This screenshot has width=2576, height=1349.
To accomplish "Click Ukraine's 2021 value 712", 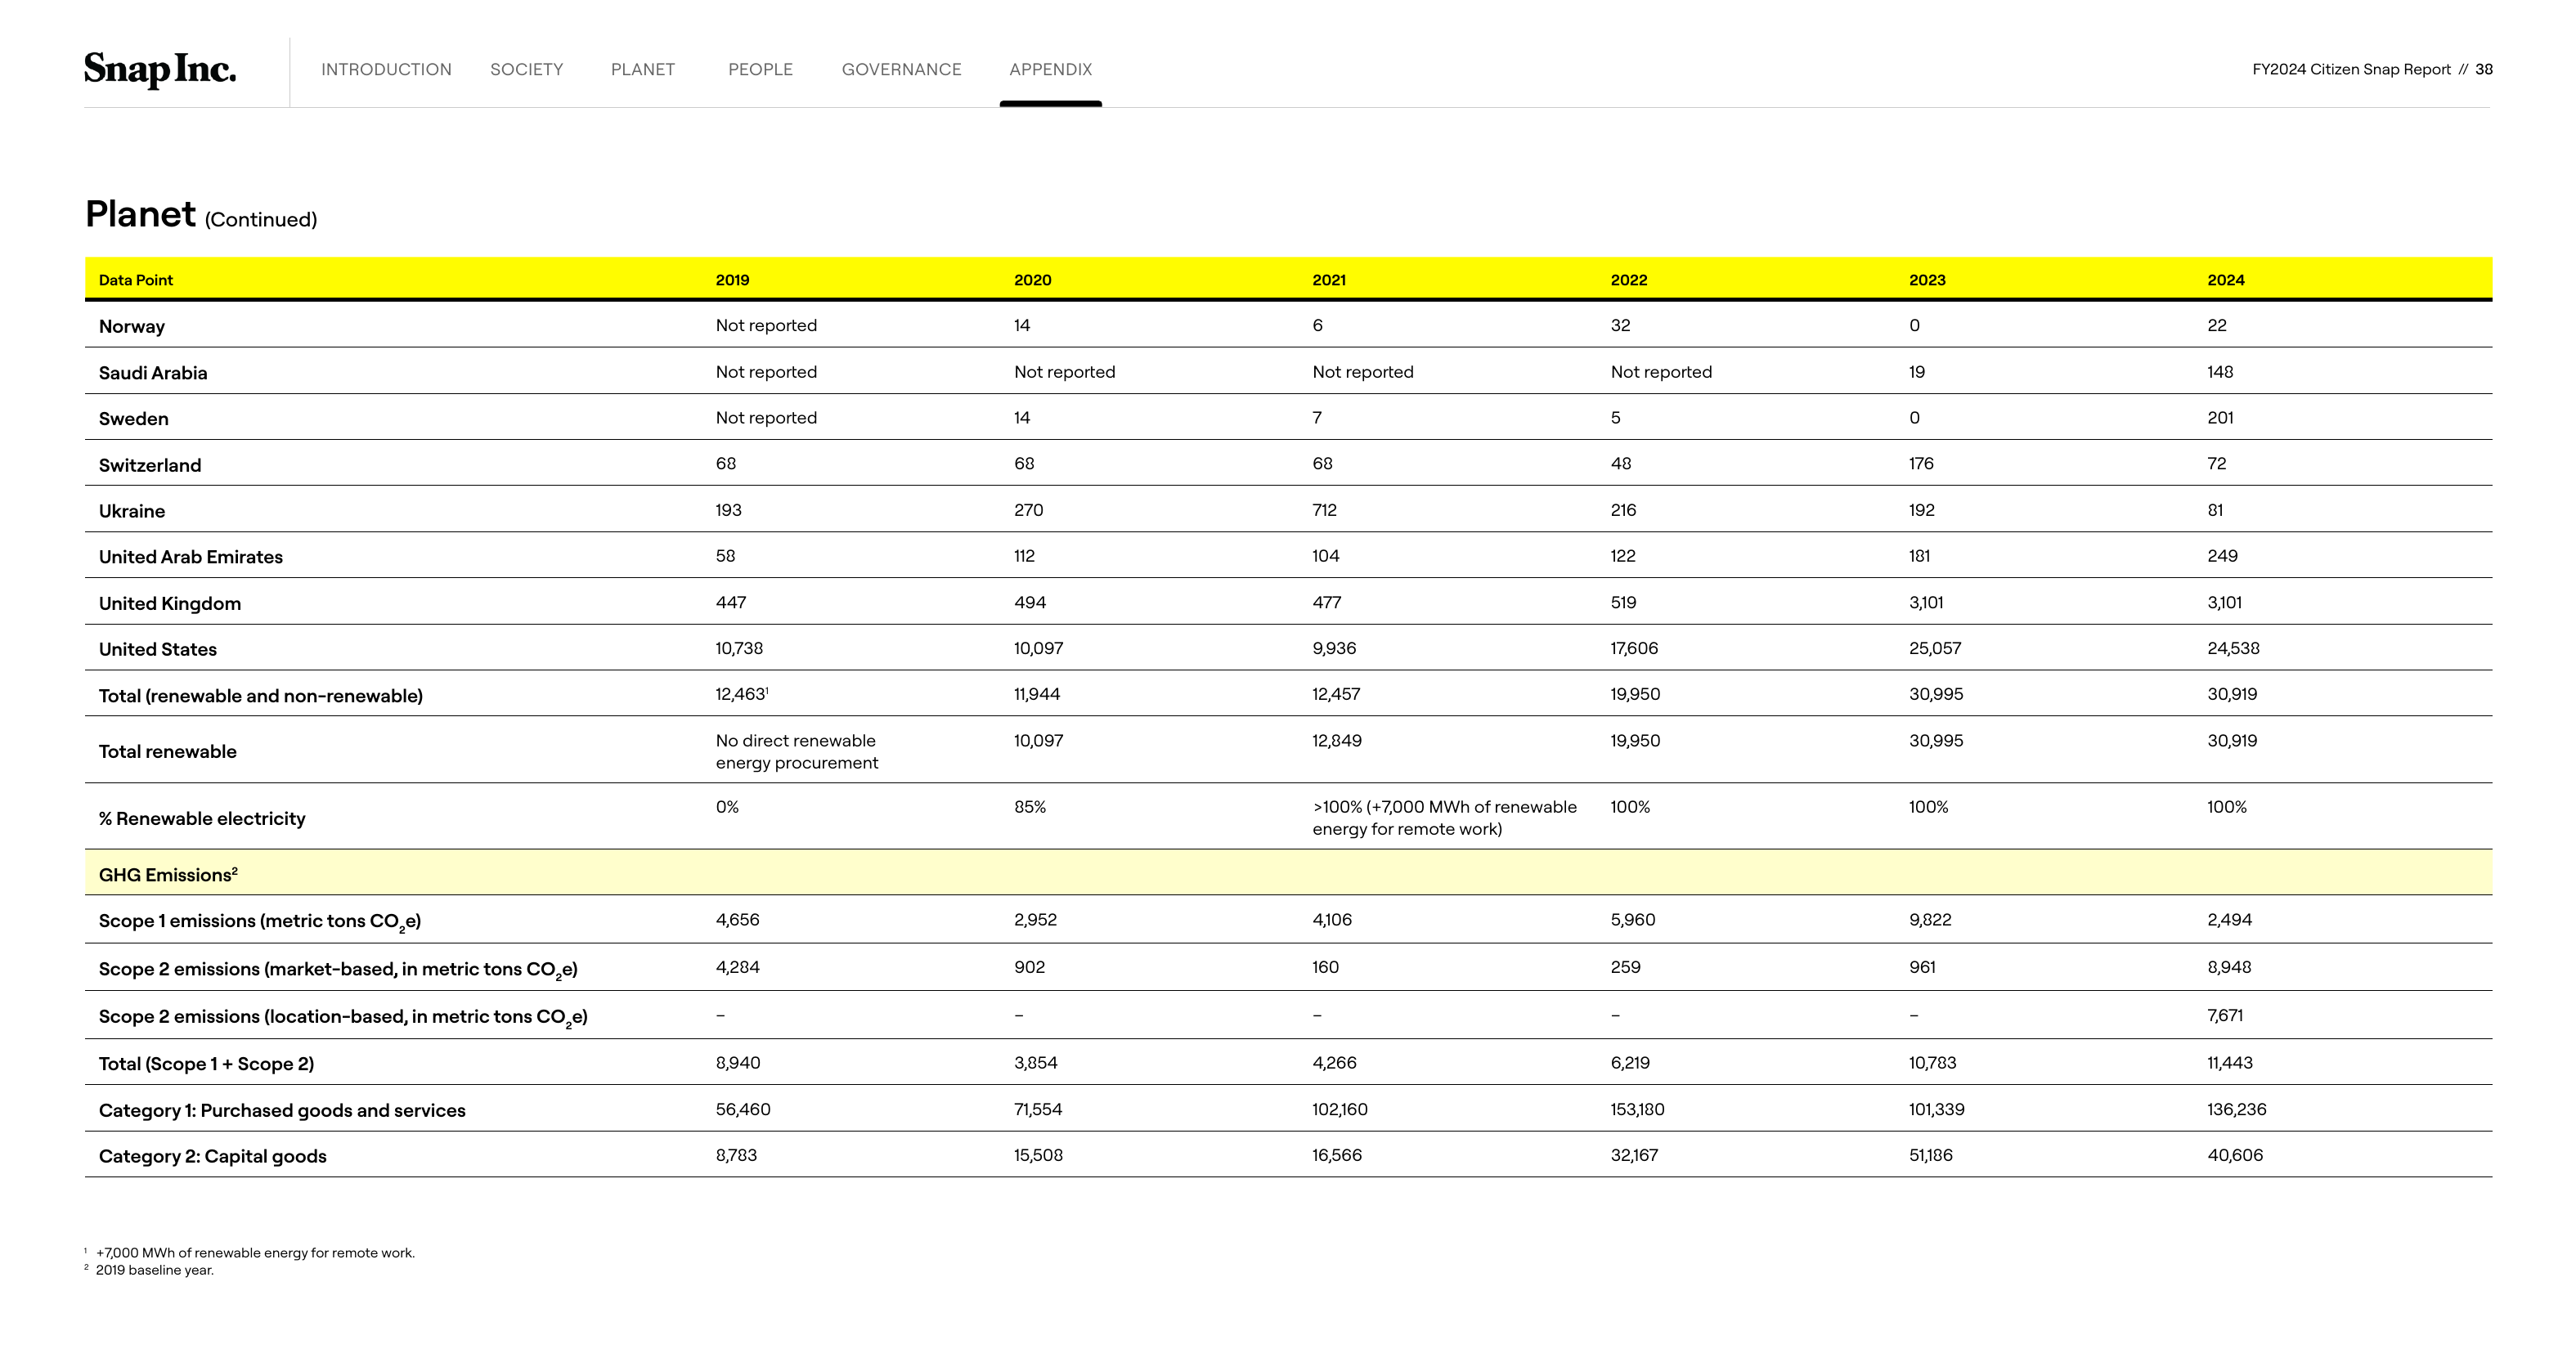I will coord(1324,510).
